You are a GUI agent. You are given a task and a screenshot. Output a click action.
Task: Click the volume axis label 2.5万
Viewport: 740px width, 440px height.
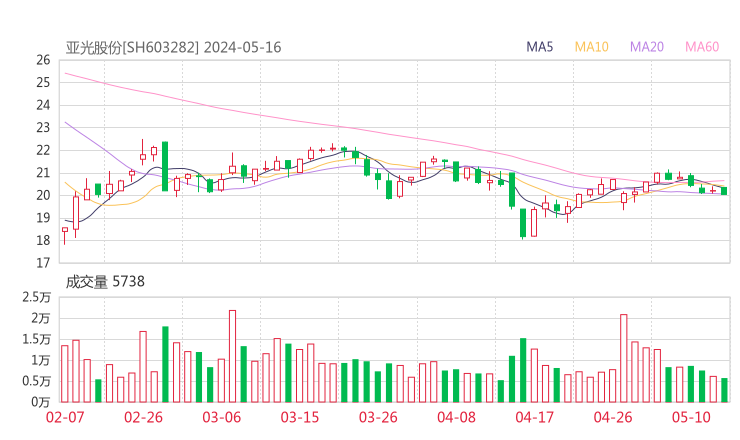coord(36,297)
